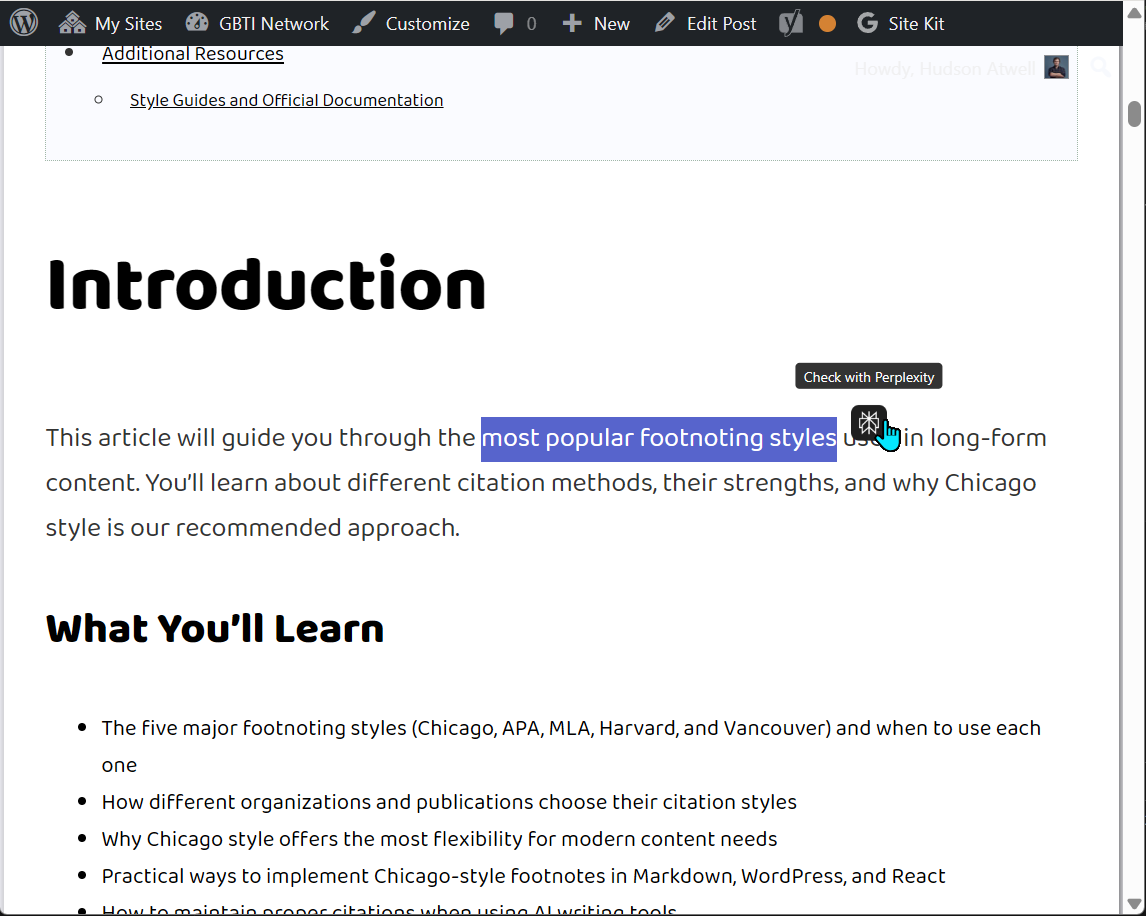Open the GBTI Network gauge dropdown

(256, 22)
